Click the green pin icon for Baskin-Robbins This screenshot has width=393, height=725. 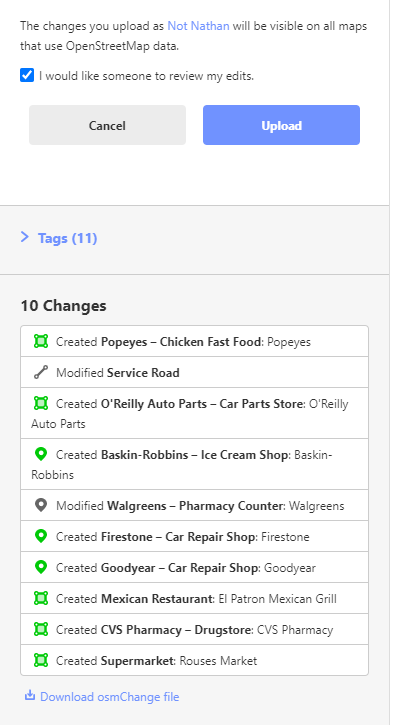41,455
